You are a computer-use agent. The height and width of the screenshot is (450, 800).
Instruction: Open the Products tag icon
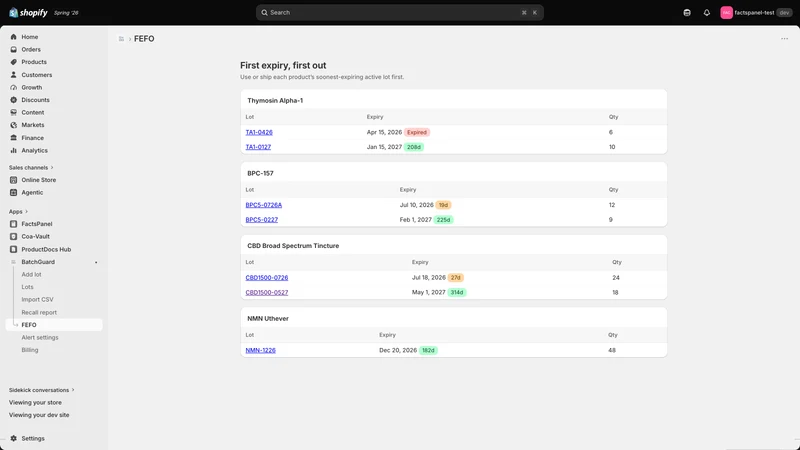(x=14, y=62)
